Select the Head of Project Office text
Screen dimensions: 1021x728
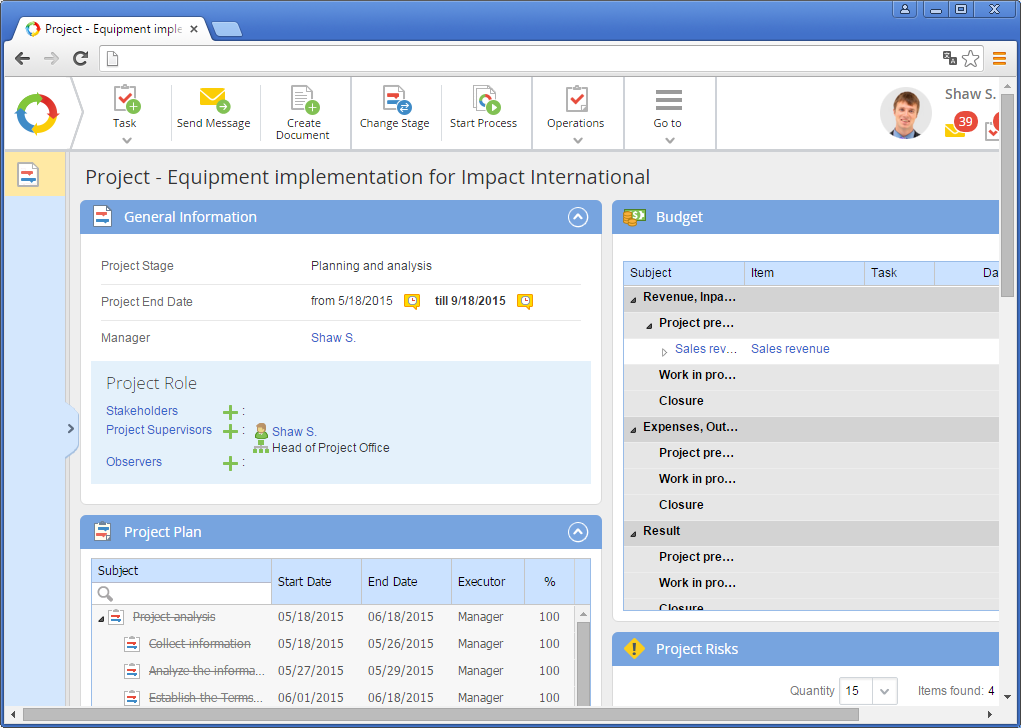(331, 448)
